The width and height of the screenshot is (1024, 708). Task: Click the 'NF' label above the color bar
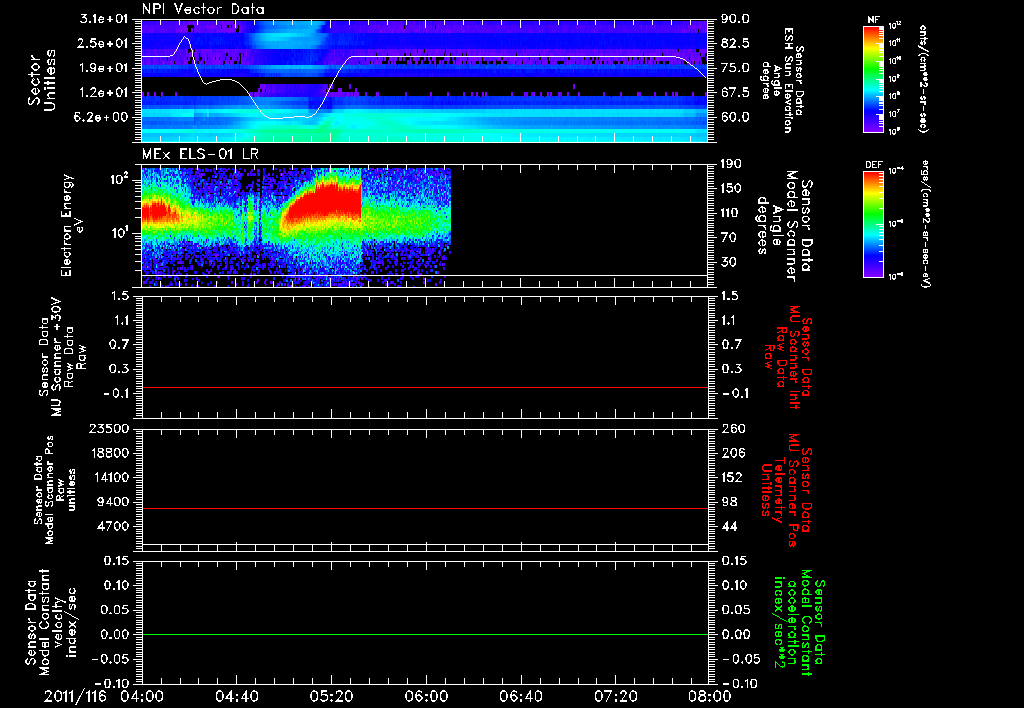point(873,20)
